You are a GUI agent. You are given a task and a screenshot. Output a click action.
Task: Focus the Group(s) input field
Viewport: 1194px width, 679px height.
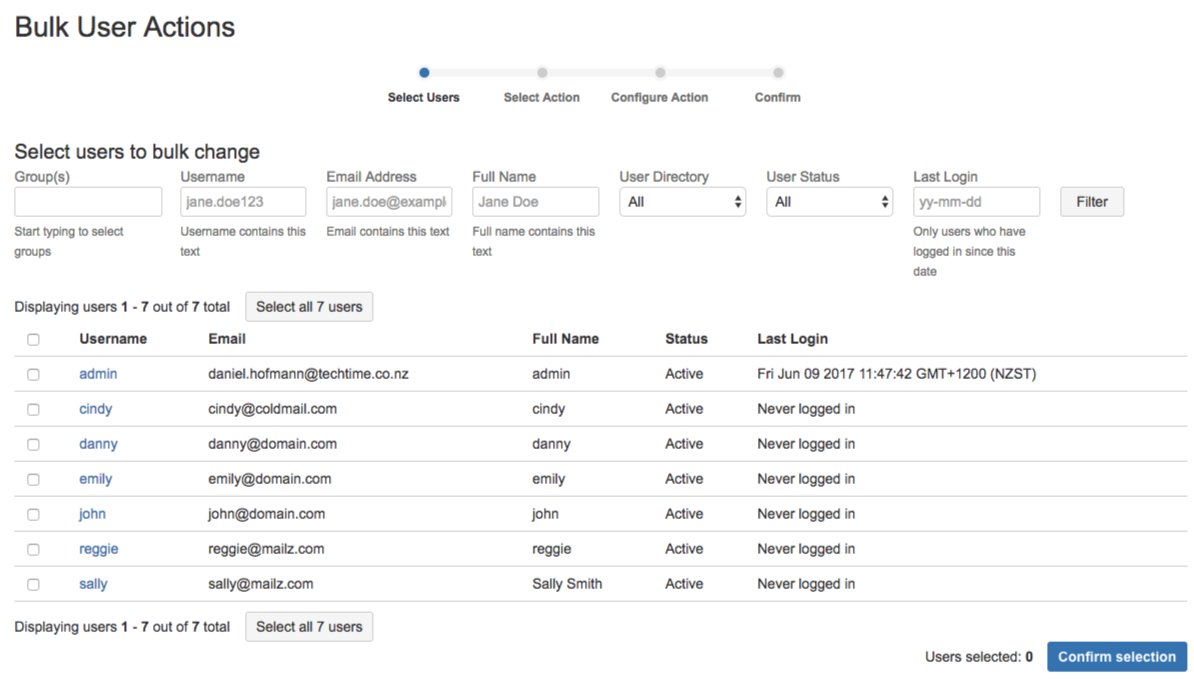88,202
